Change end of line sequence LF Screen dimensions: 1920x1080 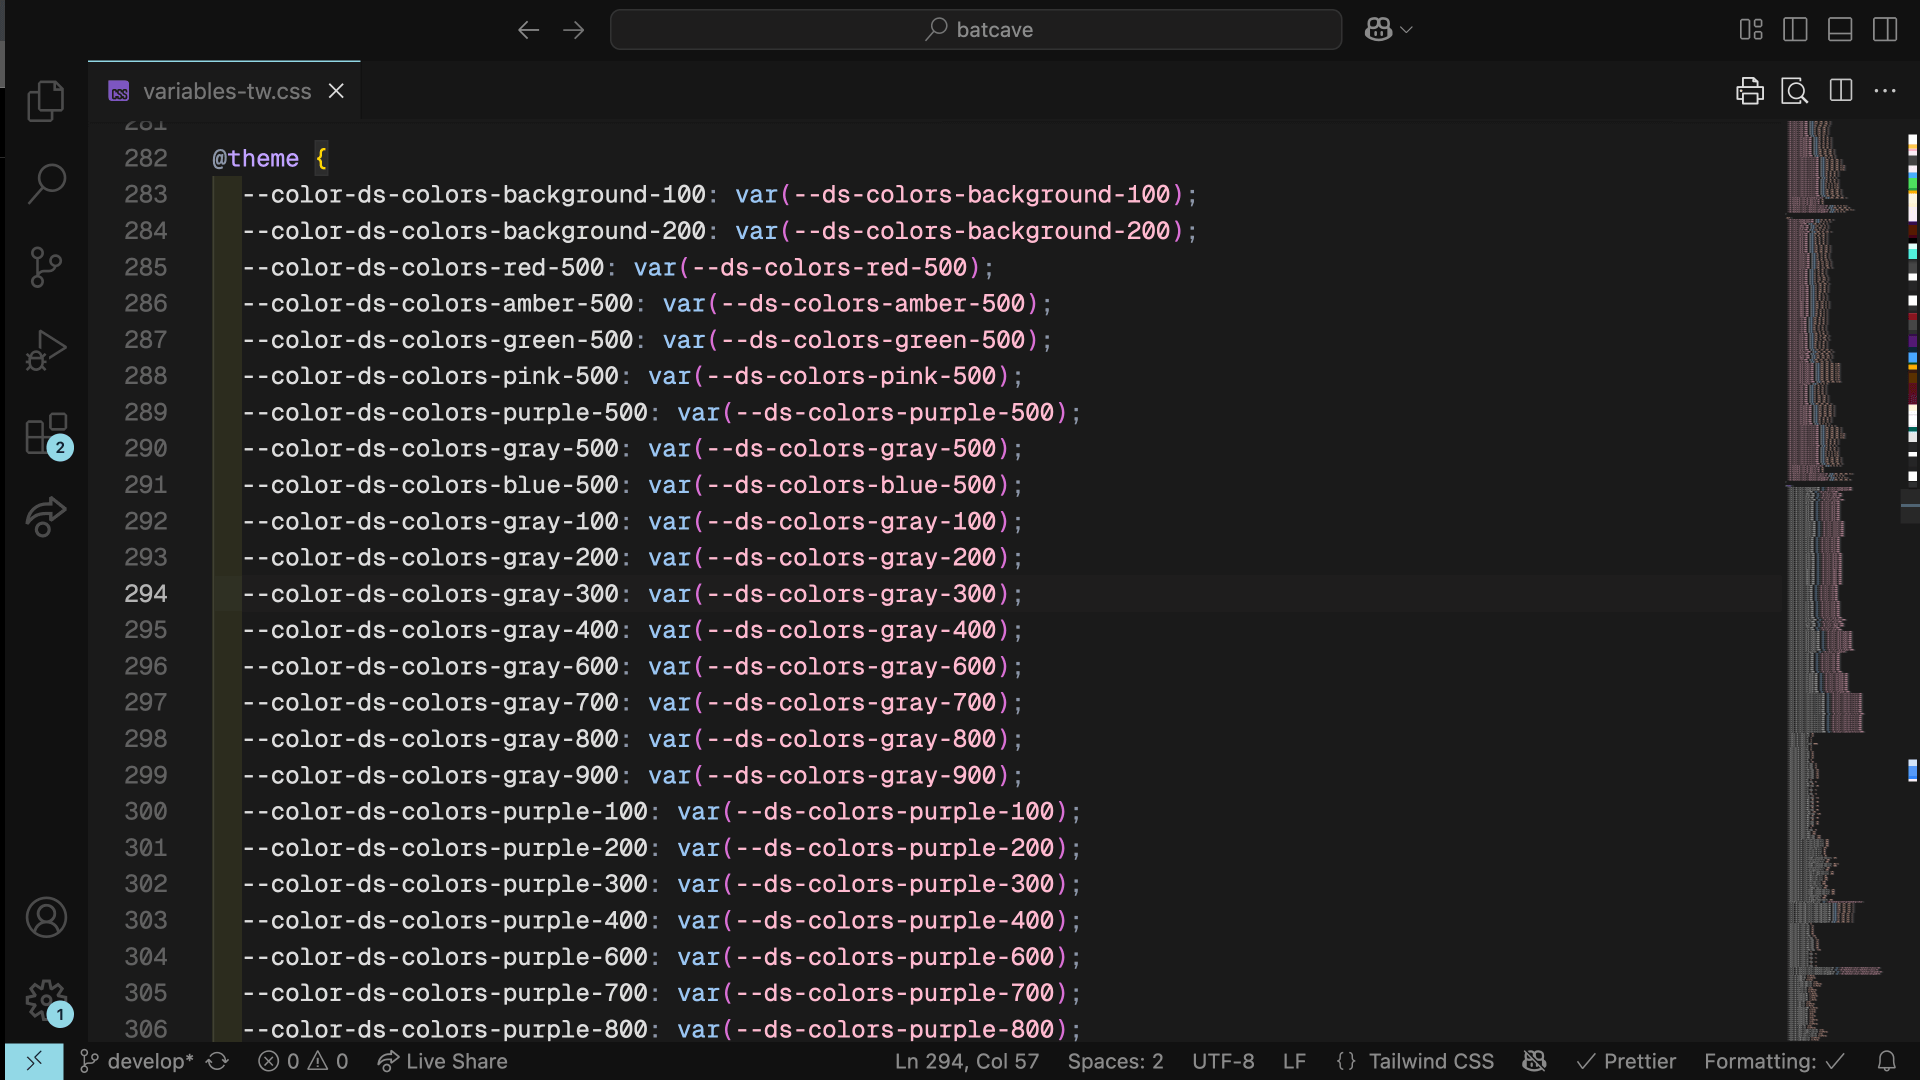(1294, 1061)
